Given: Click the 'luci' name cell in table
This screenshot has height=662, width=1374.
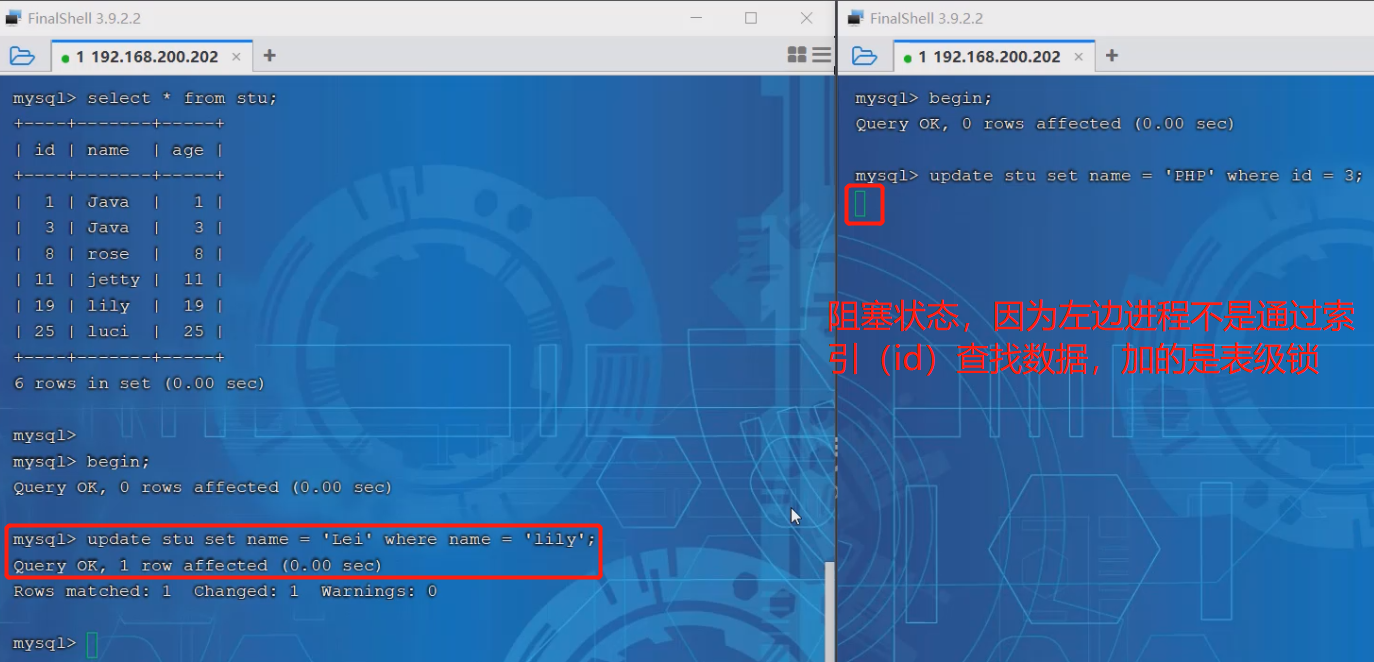Looking at the screenshot, I should [x=108, y=332].
